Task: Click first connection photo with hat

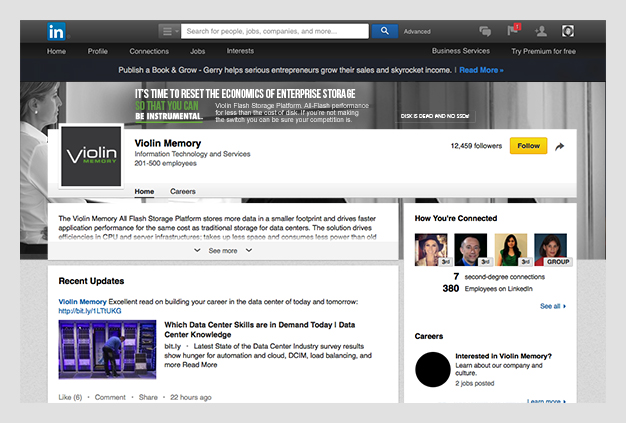Action: (431, 250)
